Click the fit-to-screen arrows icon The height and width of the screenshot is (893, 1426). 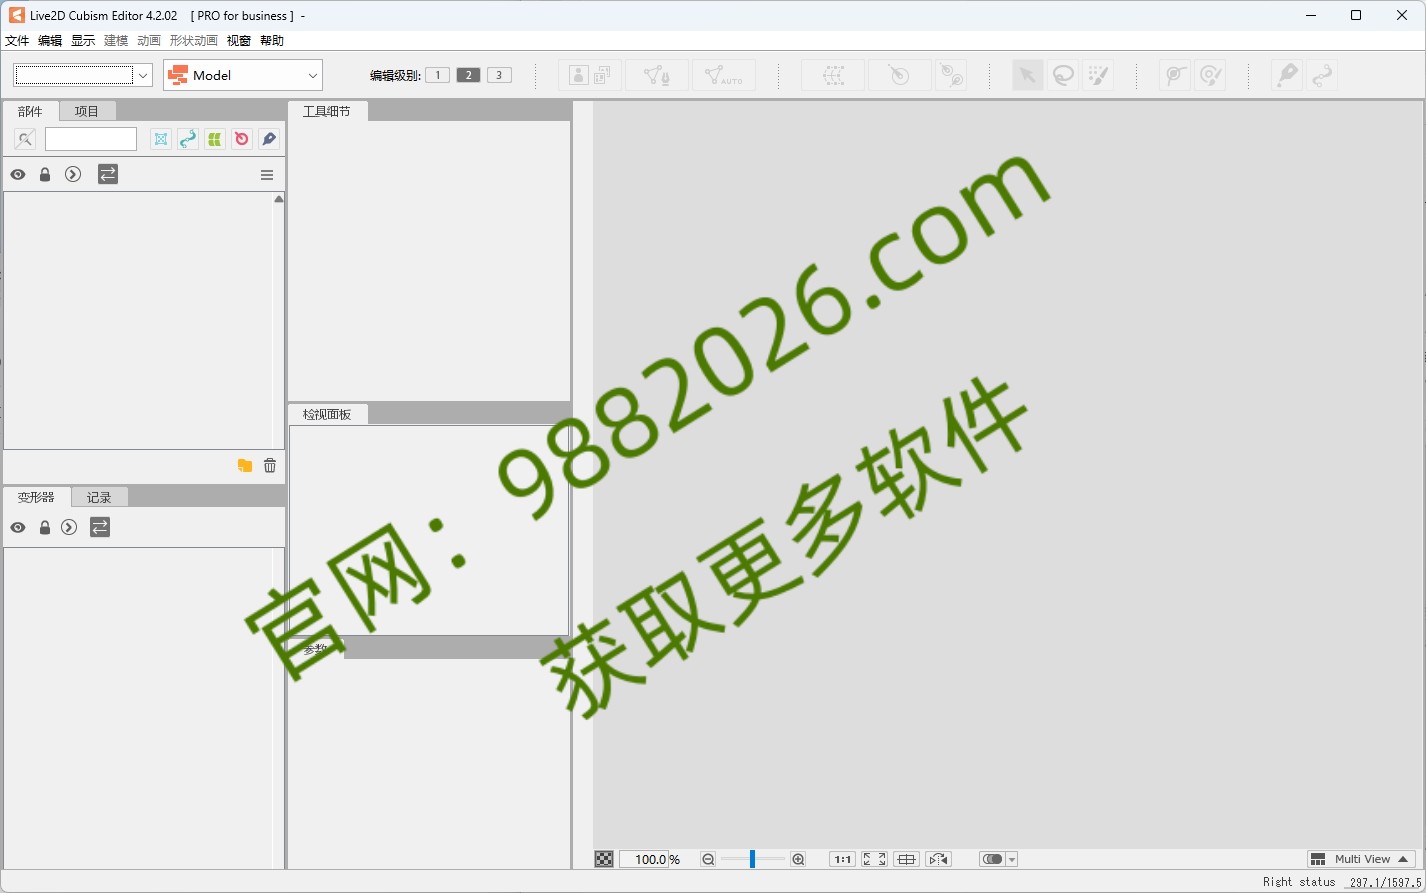coord(875,859)
